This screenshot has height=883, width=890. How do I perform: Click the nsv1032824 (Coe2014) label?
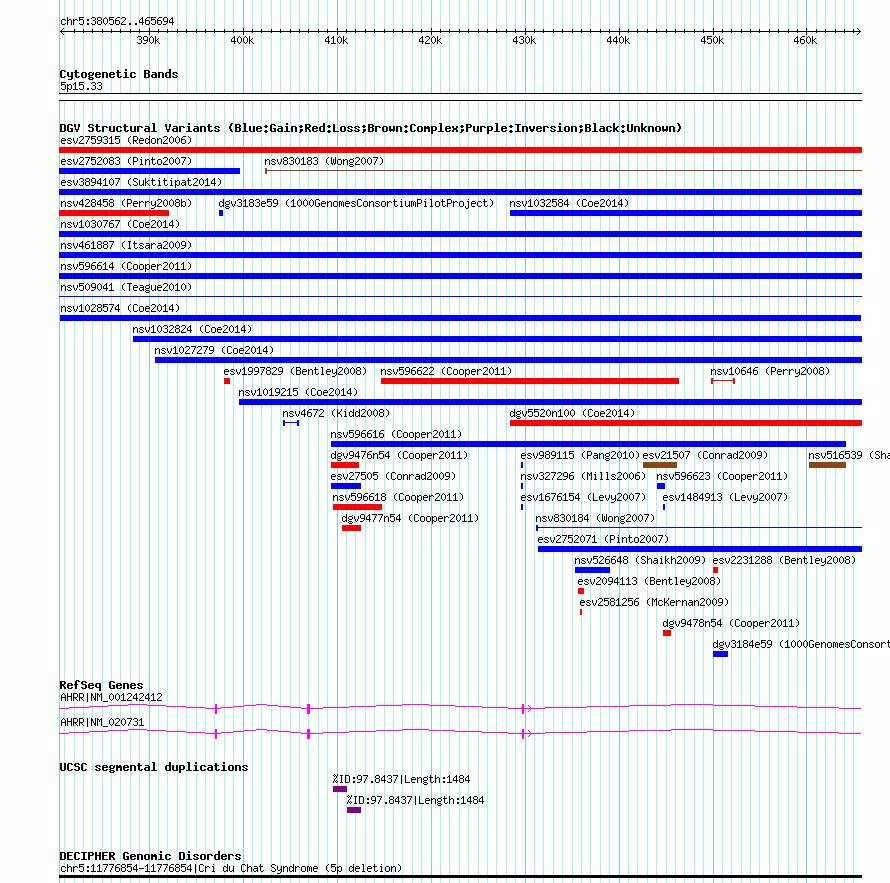[192, 329]
